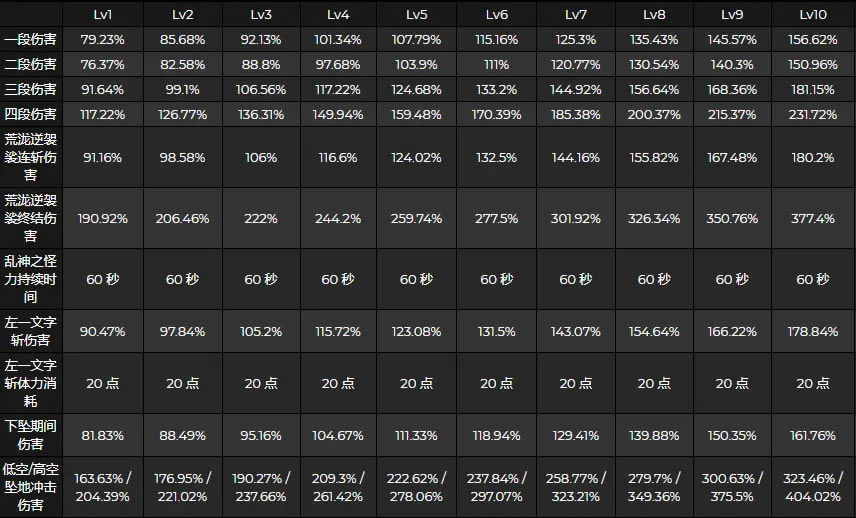The height and width of the screenshot is (518, 856).
Task: Click the 79.23% cell
Action: (104, 41)
